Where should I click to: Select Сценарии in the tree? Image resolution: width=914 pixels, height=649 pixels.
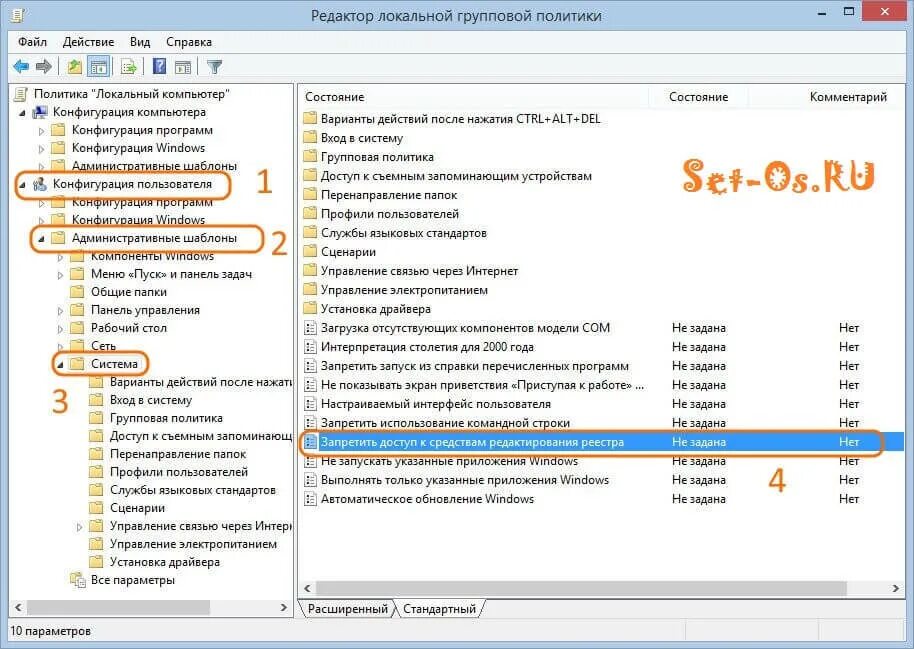[x=137, y=508]
